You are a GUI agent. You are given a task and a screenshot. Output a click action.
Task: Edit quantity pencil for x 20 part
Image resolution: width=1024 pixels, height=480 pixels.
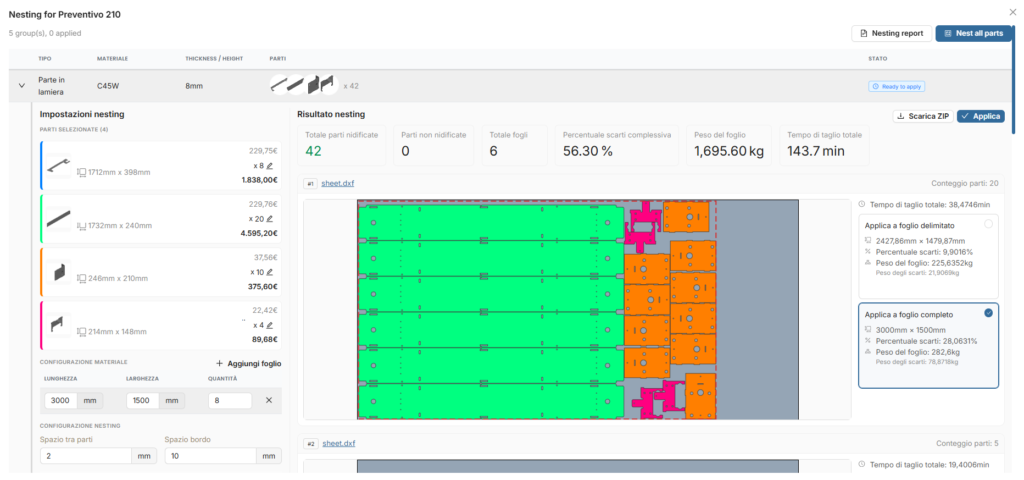270,219
